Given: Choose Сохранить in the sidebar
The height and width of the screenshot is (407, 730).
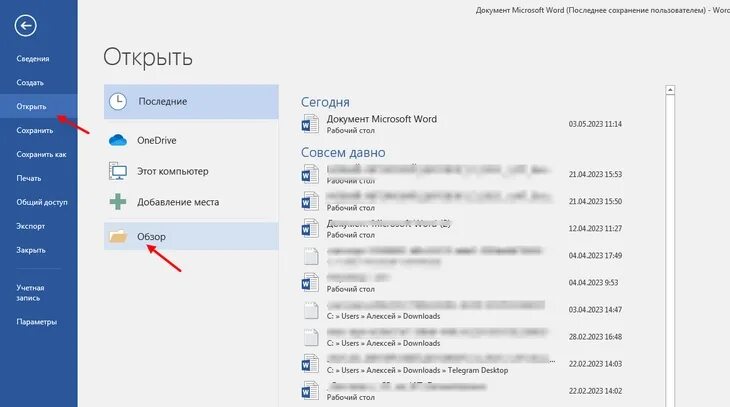Looking at the screenshot, I should point(34,130).
